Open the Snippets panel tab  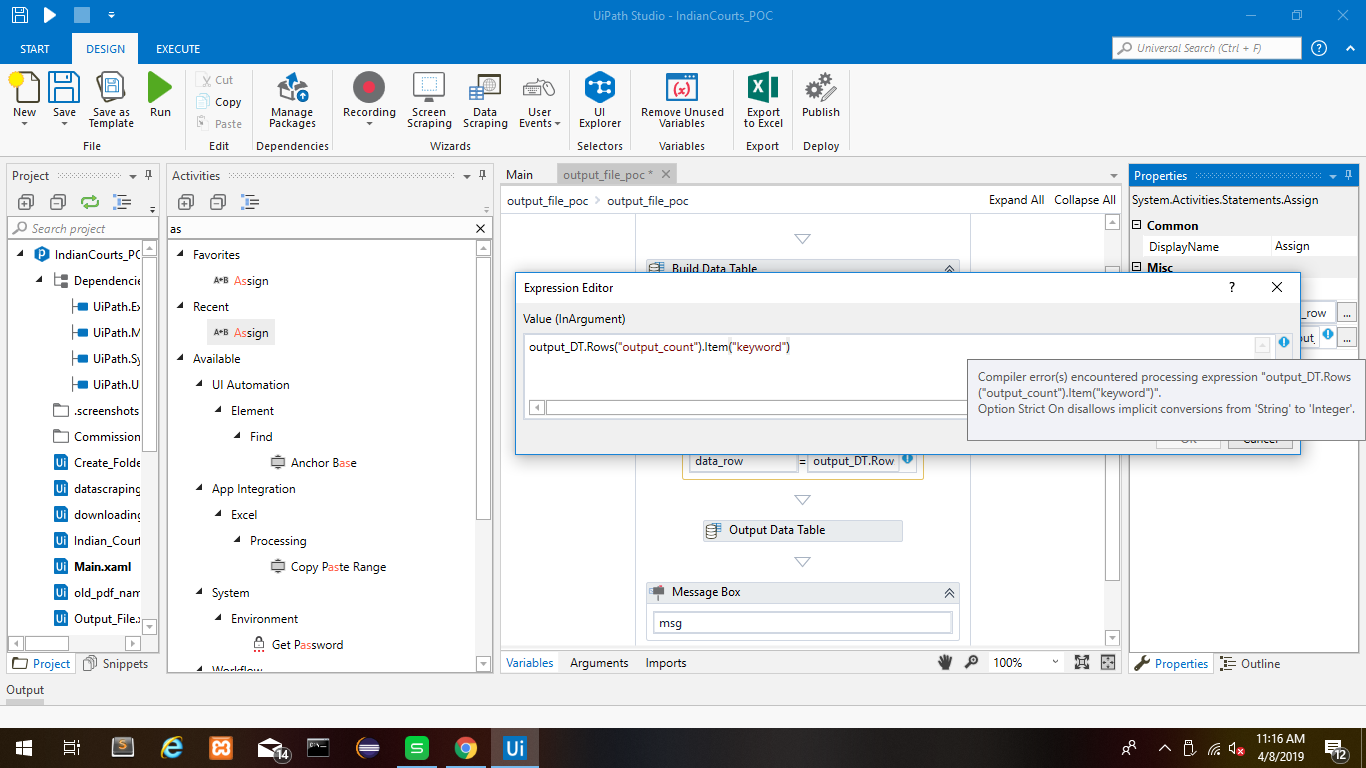pos(117,664)
